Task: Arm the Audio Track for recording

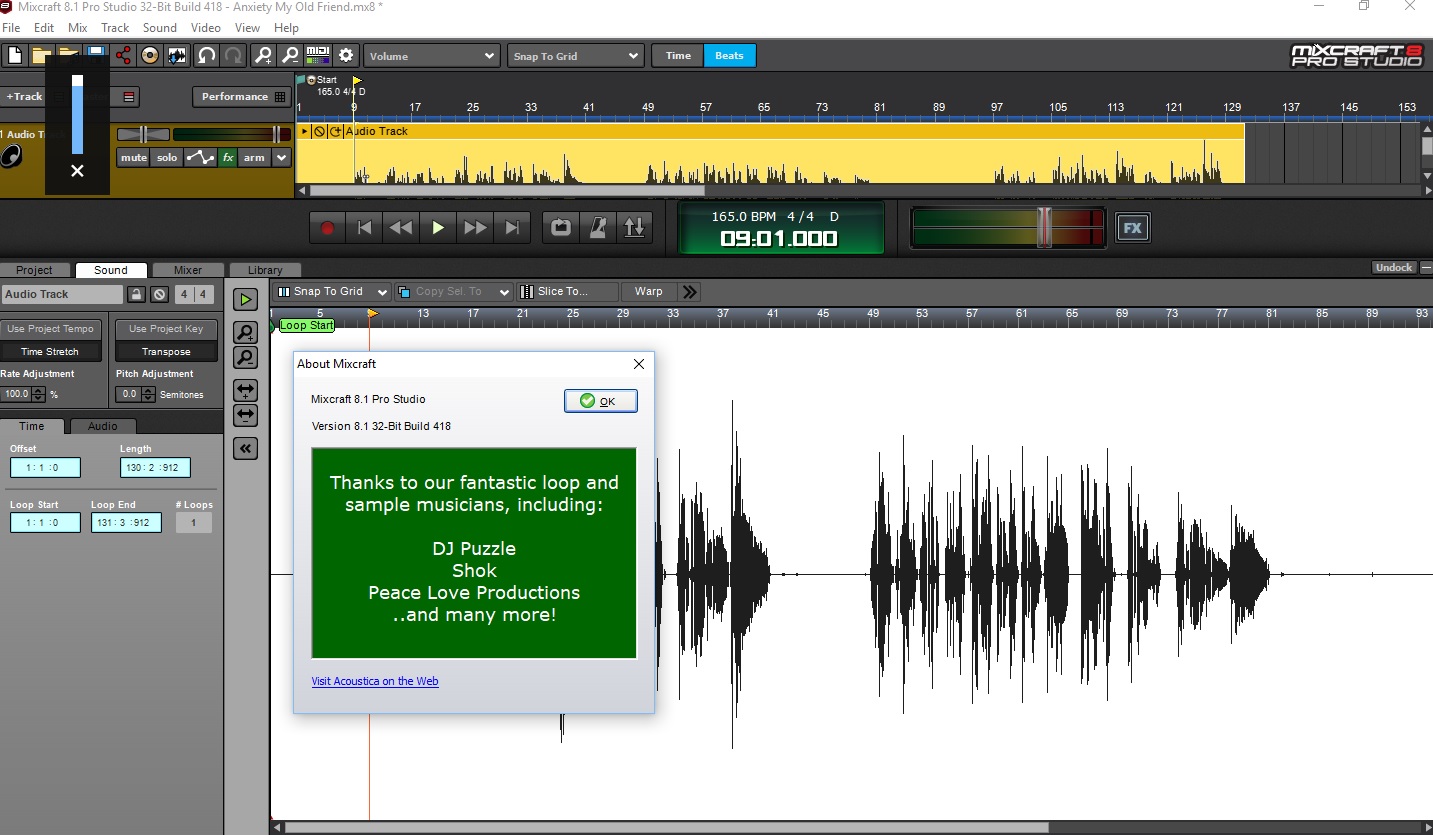Action: click(254, 158)
